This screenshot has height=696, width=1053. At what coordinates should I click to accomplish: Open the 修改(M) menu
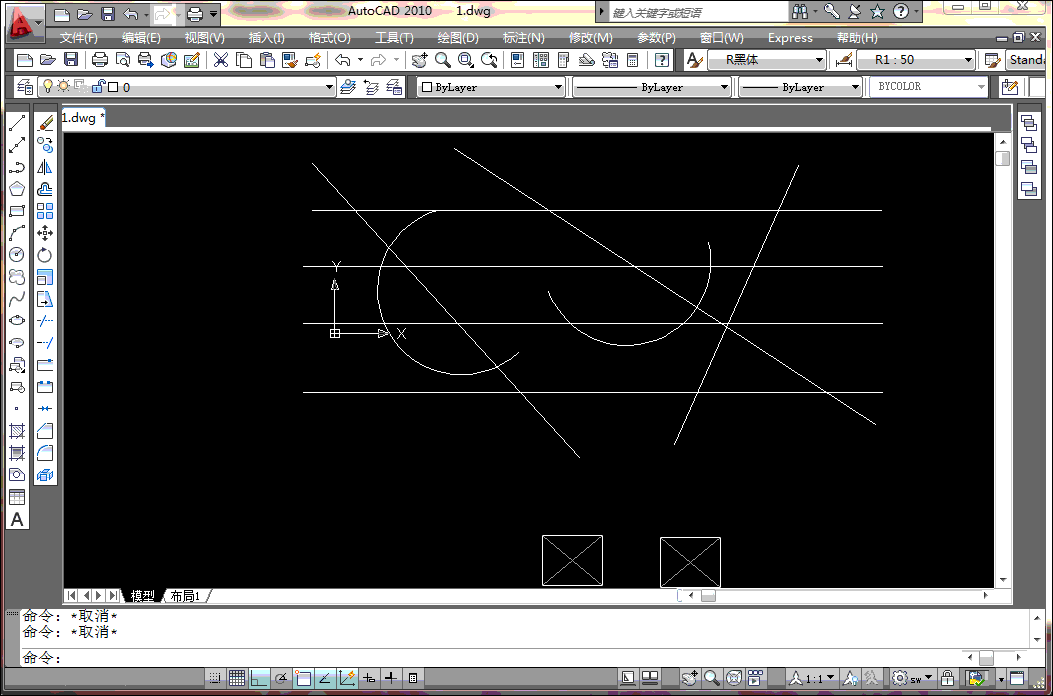[x=590, y=38]
